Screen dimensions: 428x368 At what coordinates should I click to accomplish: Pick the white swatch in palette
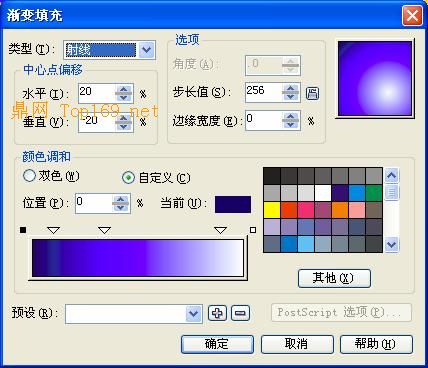coord(323,193)
